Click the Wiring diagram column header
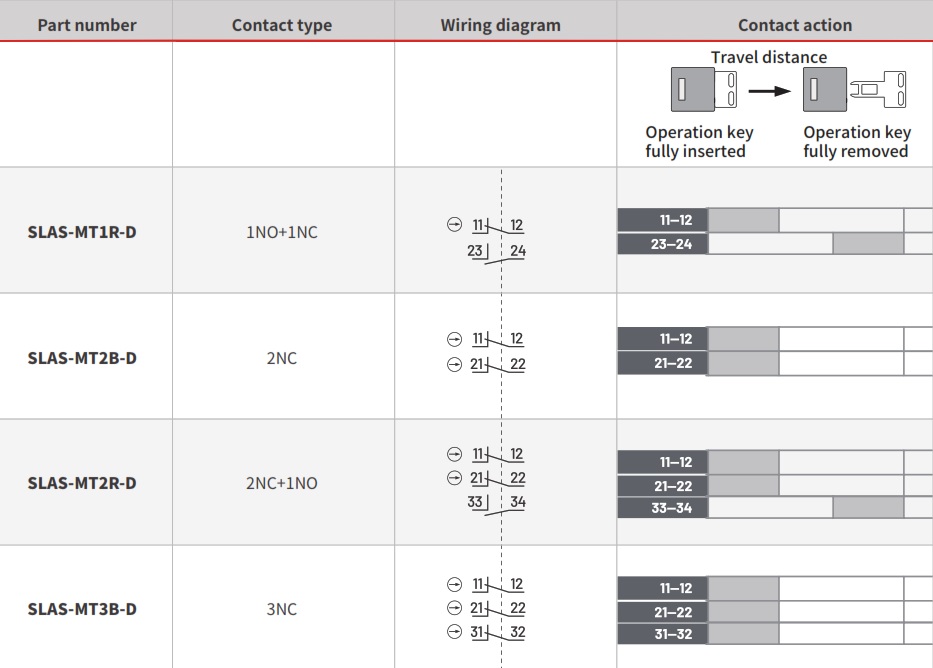 click(x=500, y=25)
